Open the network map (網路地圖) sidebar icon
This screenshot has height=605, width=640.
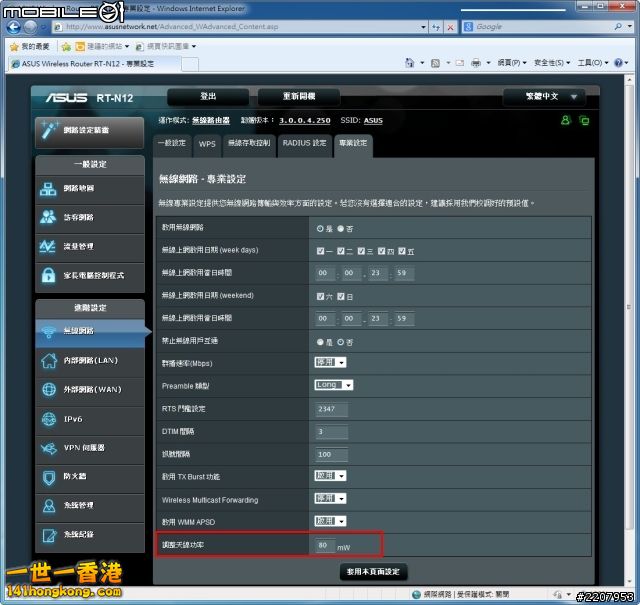click(48, 189)
